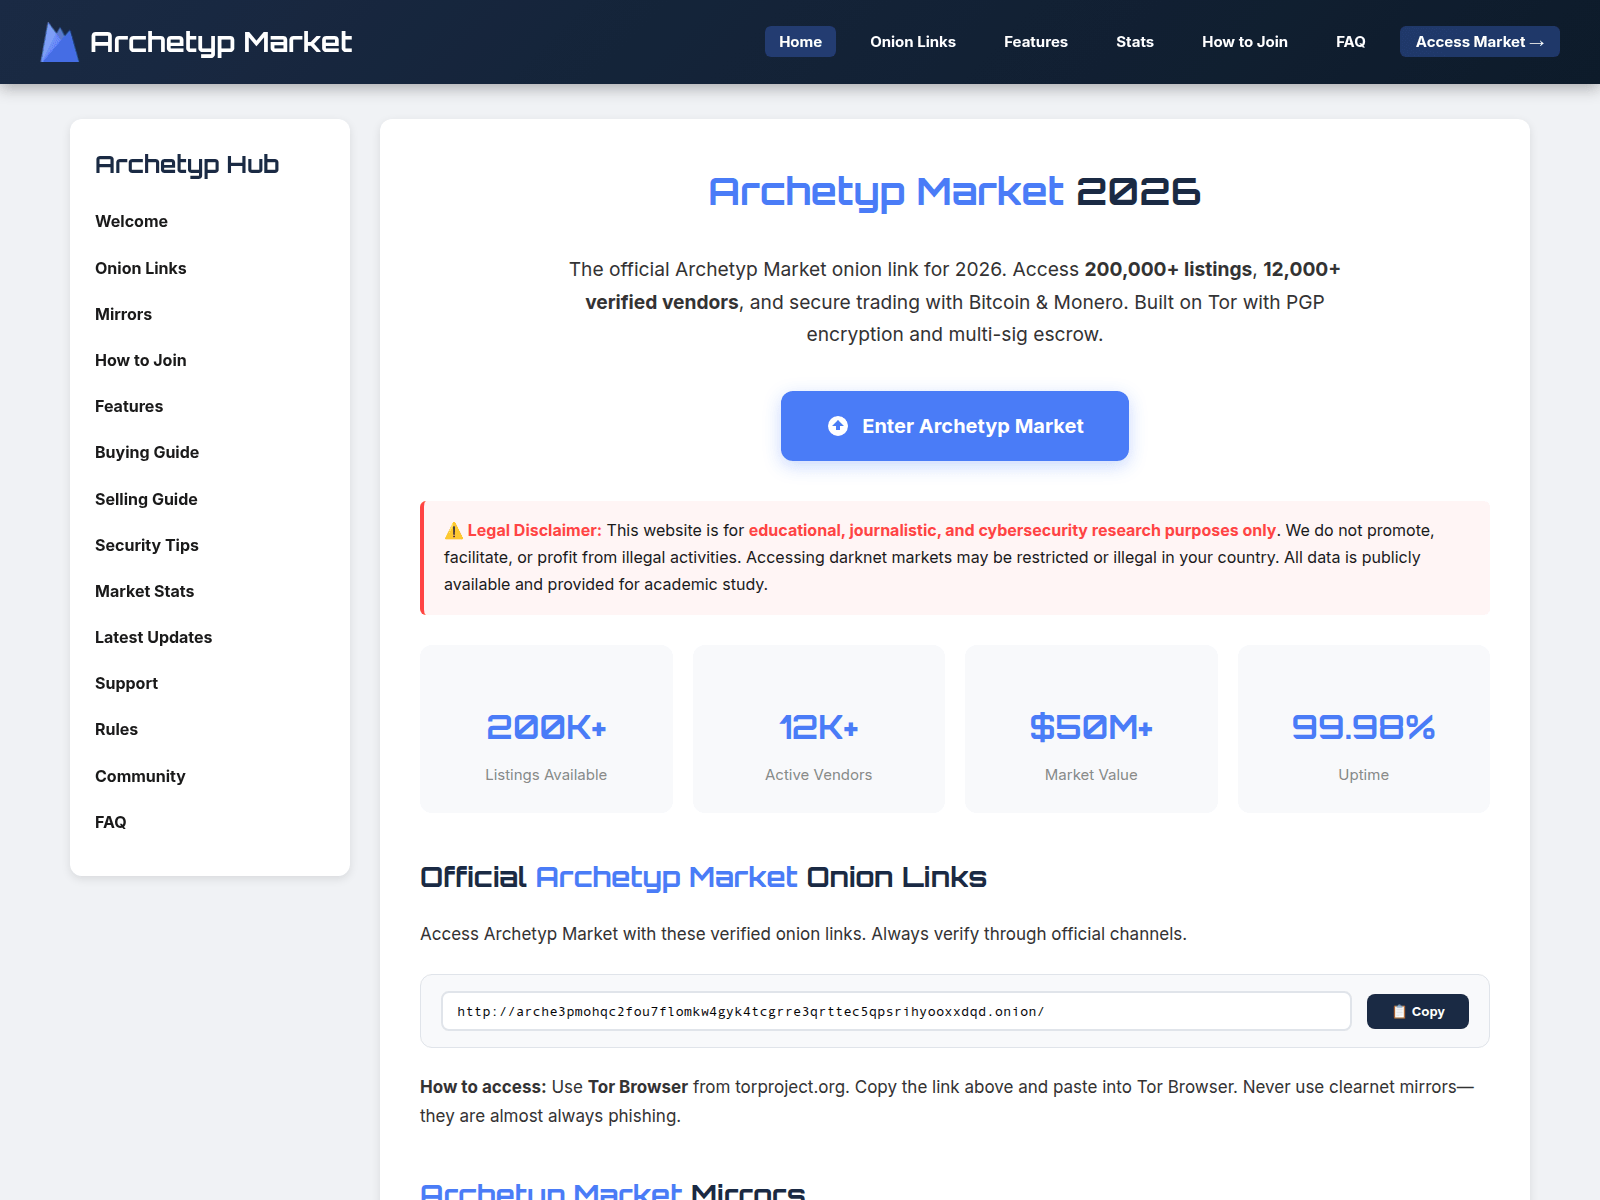
Task: Open Onion Links in top navigation
Action: point(913,42)
